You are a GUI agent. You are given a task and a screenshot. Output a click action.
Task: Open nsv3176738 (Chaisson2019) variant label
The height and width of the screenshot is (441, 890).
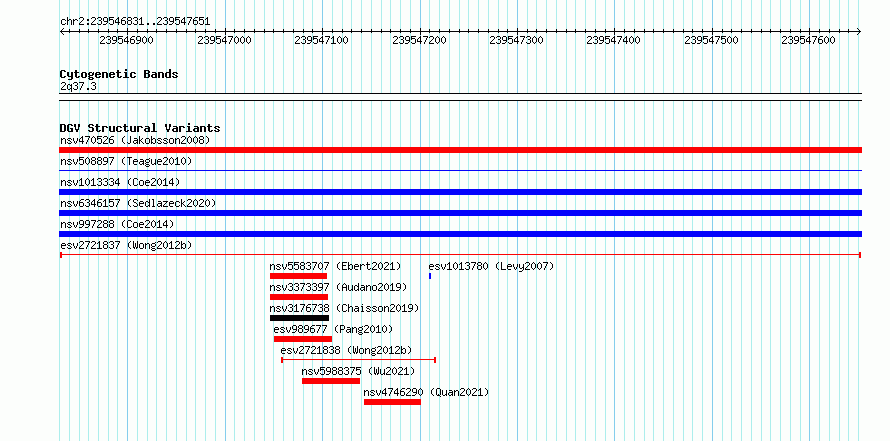pyautogui.click(x=344, y=309)
